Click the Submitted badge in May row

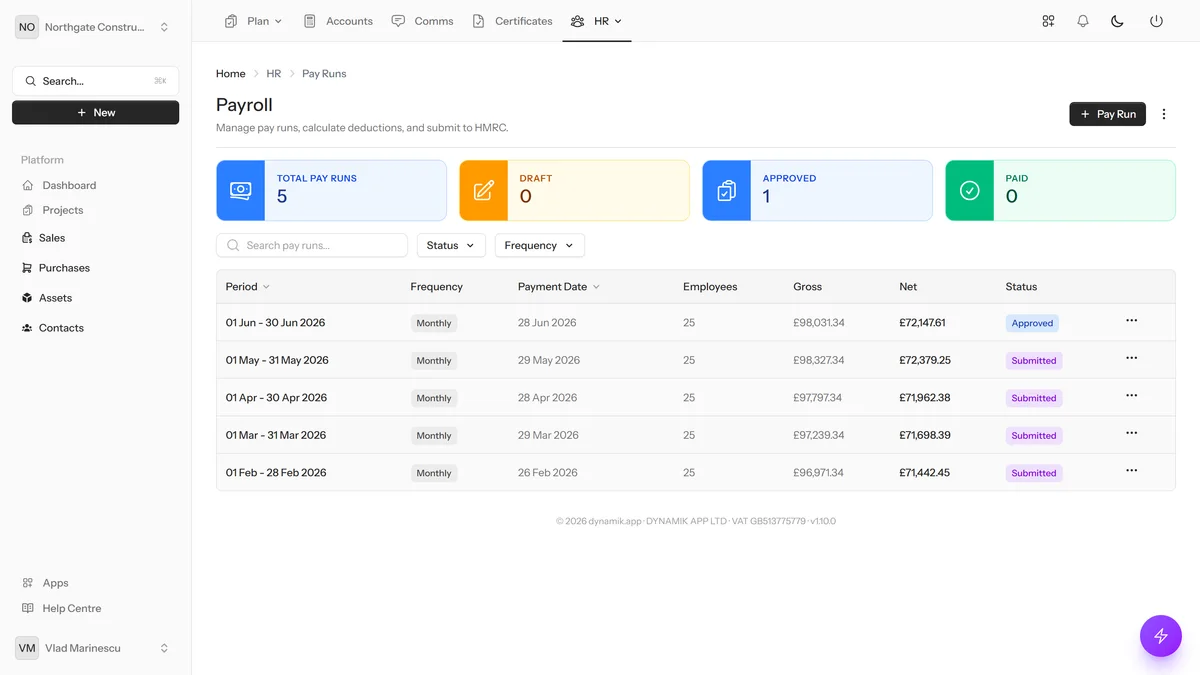pos(1034,361)
